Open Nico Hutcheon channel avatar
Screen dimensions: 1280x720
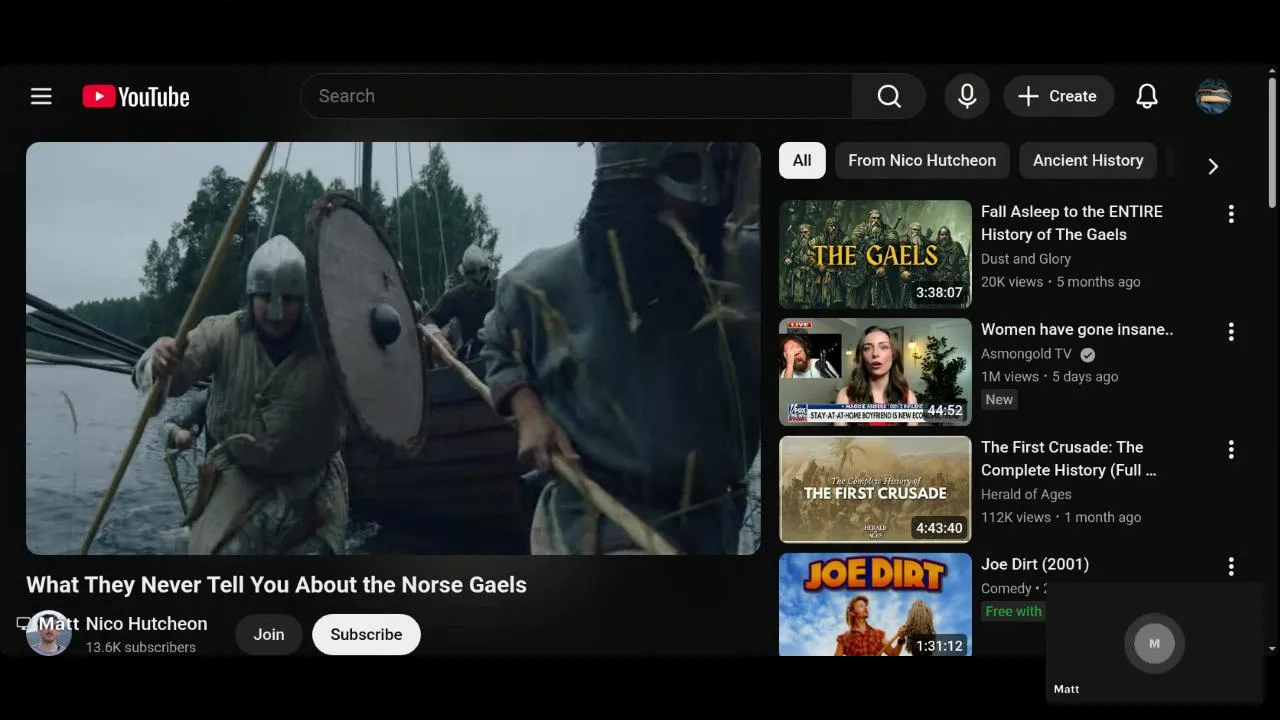[x=48, y=634]
